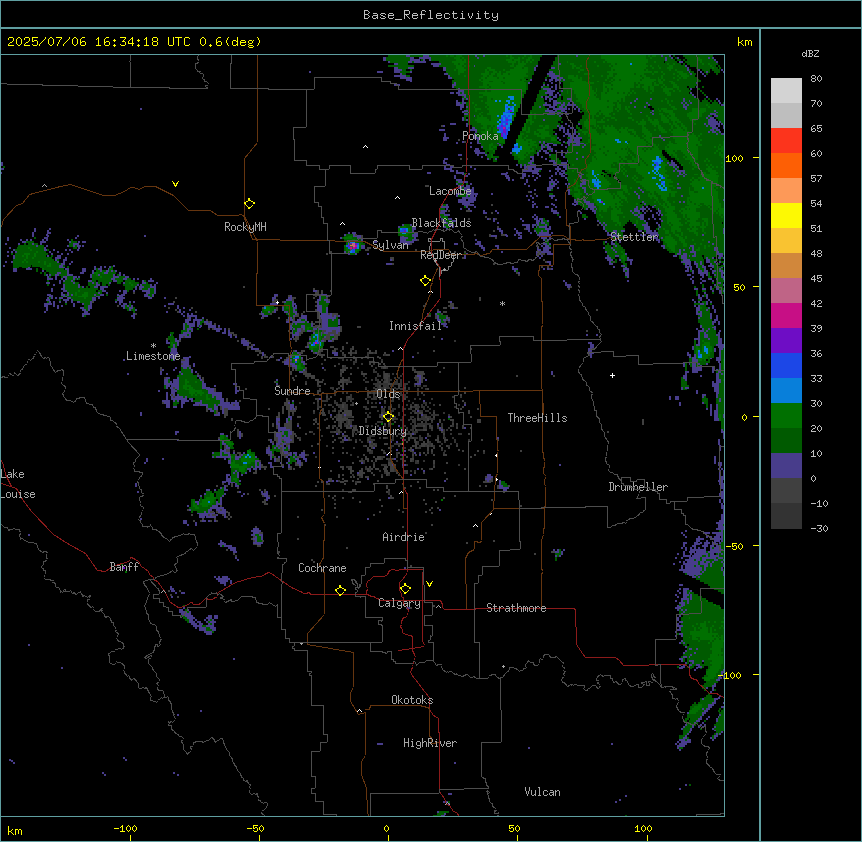This screenshot has height=842, width=862.
Task: Click the RockyMH label
Action: point(245,227)
